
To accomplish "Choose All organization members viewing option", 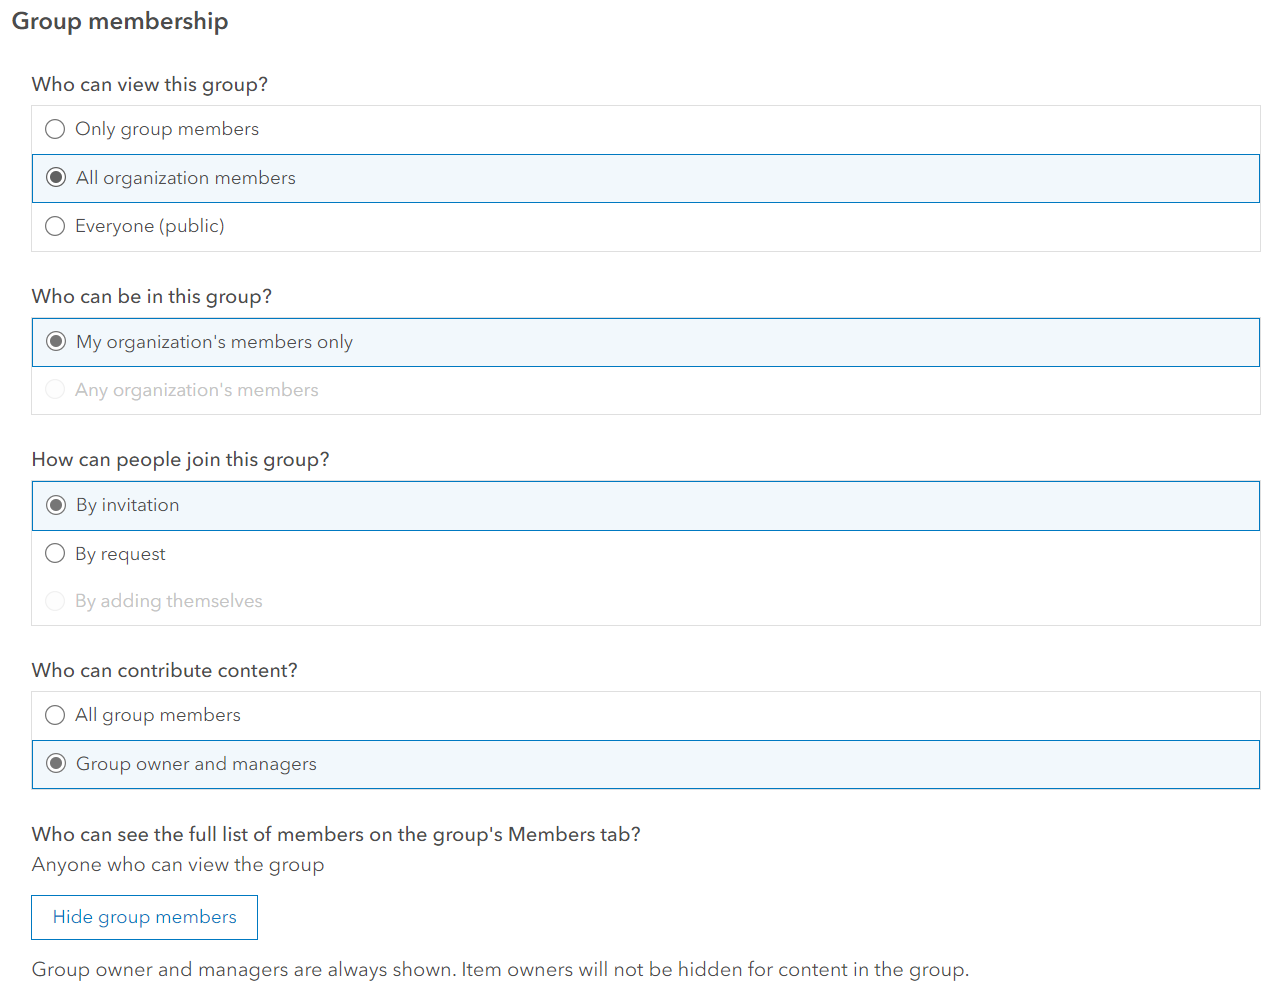I will click(x=56, y=178).
